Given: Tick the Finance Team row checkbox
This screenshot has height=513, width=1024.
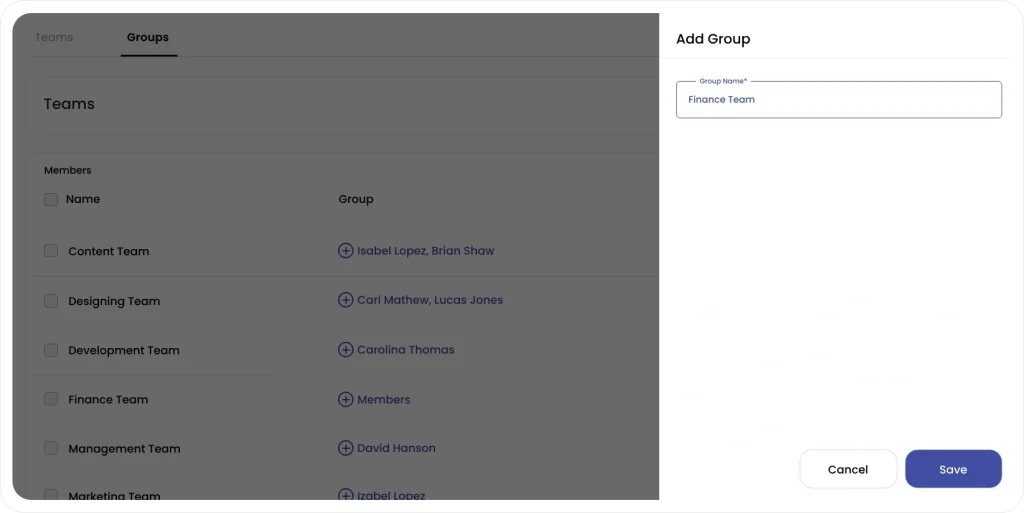Looking at the screenshot, I should pyautogui.click(x=51, y=399).
